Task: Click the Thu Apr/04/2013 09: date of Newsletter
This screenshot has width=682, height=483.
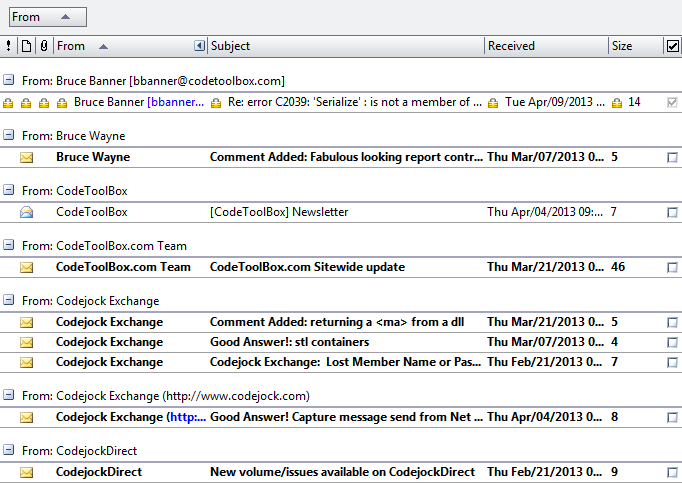Action: pyautogui.click(x=545, y=212)
